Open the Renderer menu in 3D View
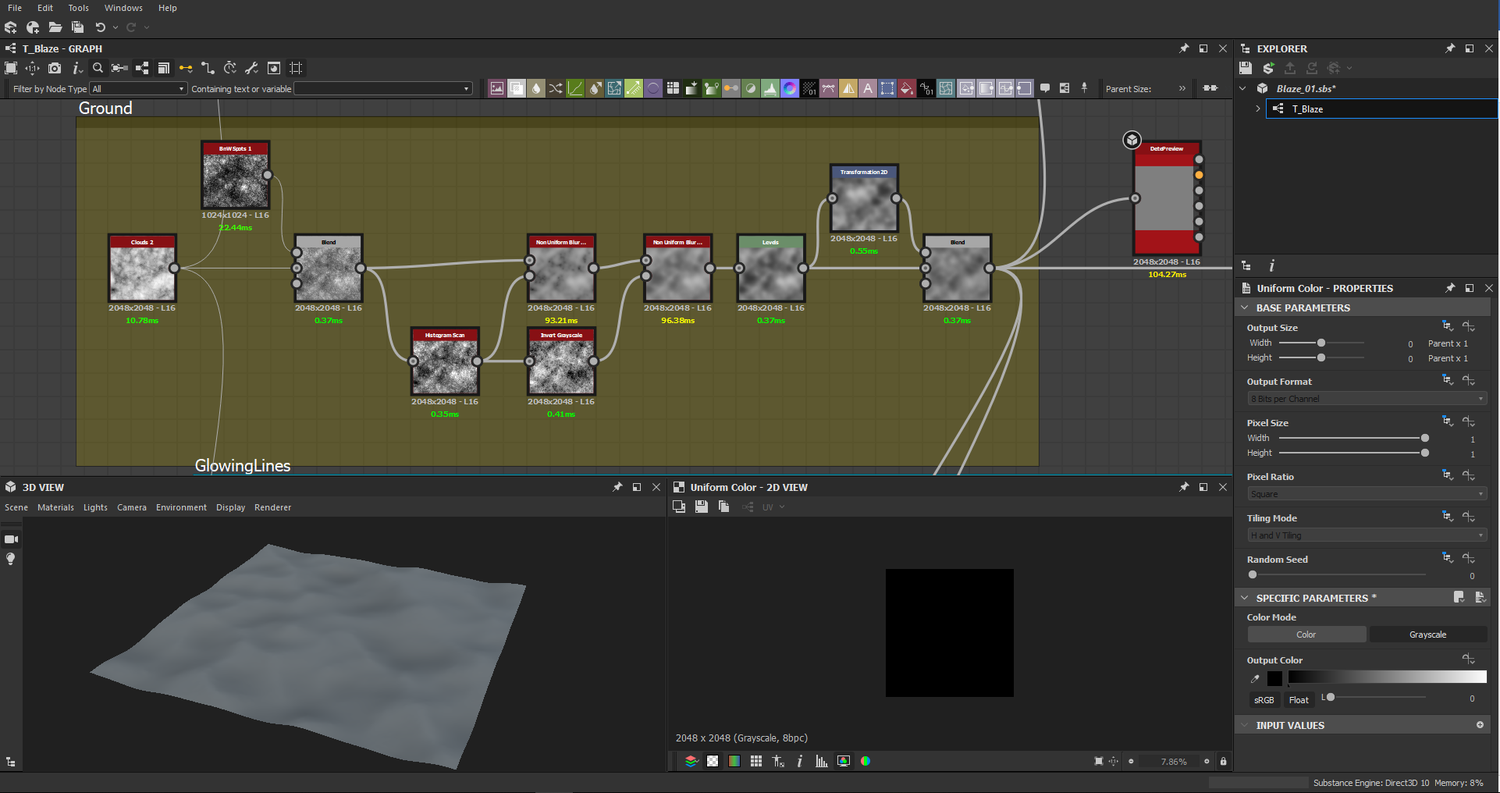Screen dimensions: 1500x793 coord(273,507)
